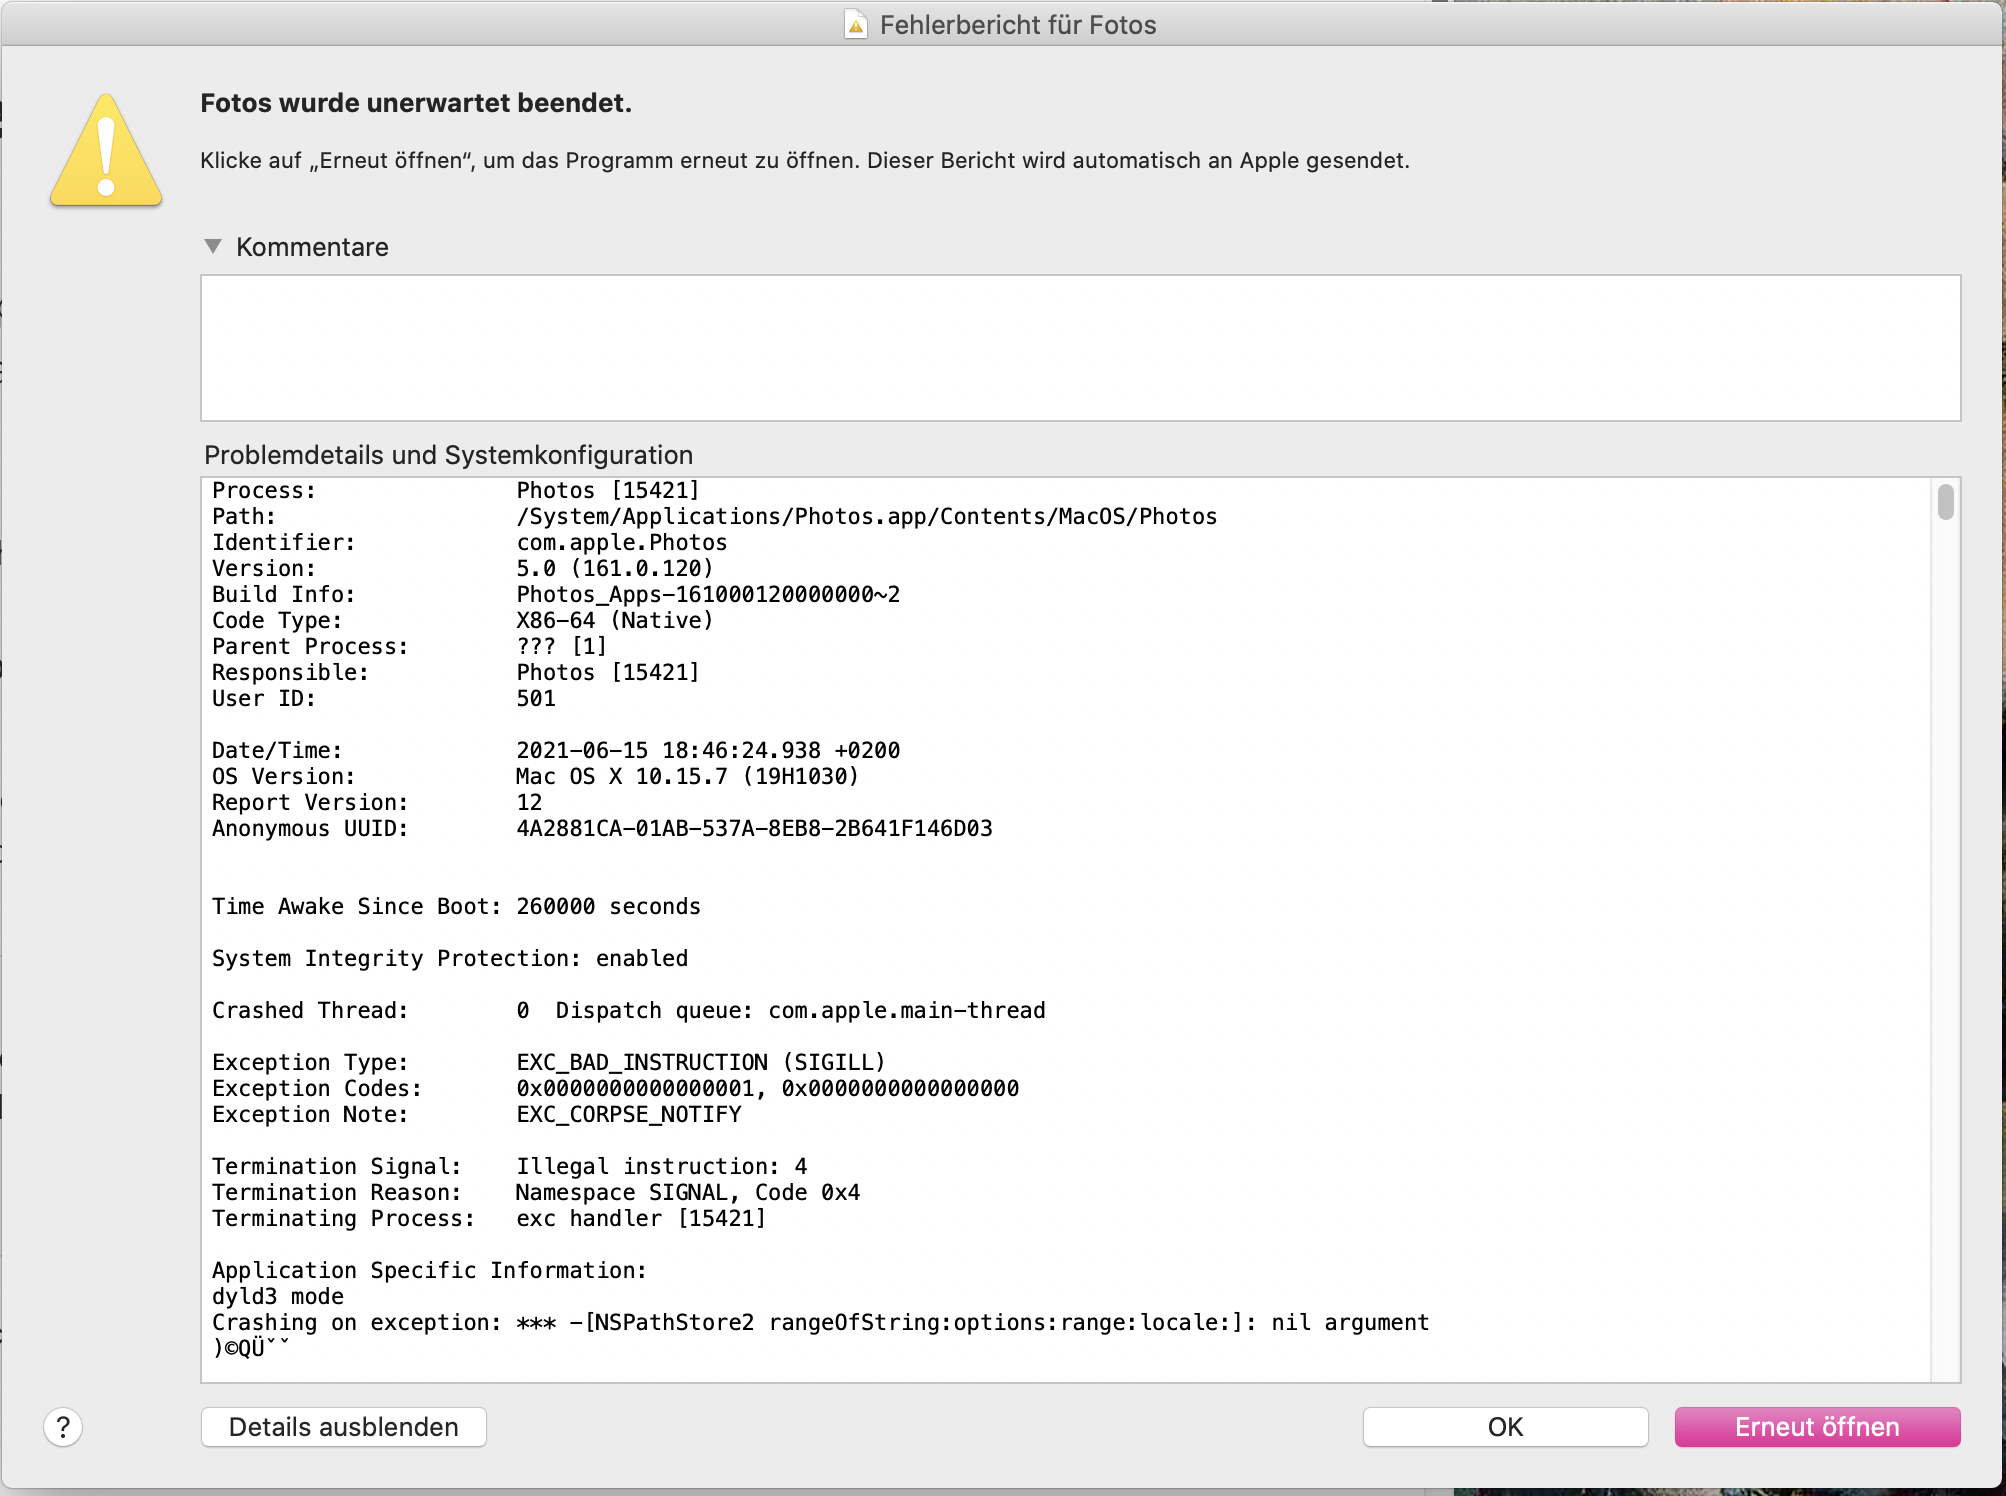This screenshot has height=1496, width=2006.
Task: Click into the Kommentare text field
Action: coord(1080,348)
